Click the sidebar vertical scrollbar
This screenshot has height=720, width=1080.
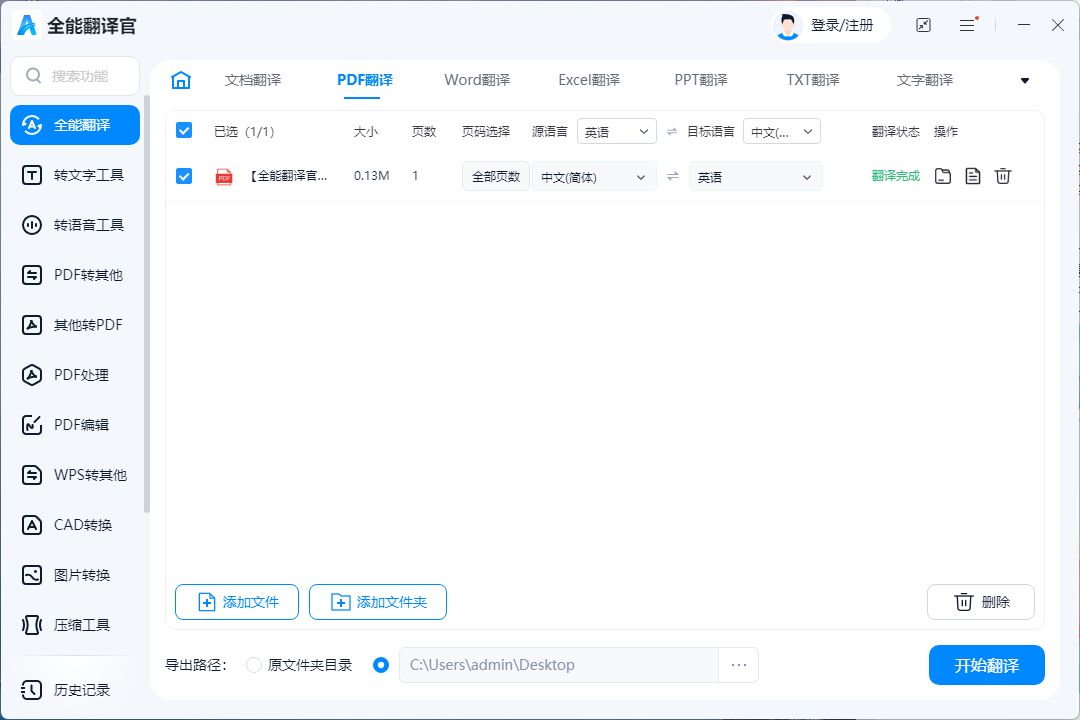click(146, 303)
